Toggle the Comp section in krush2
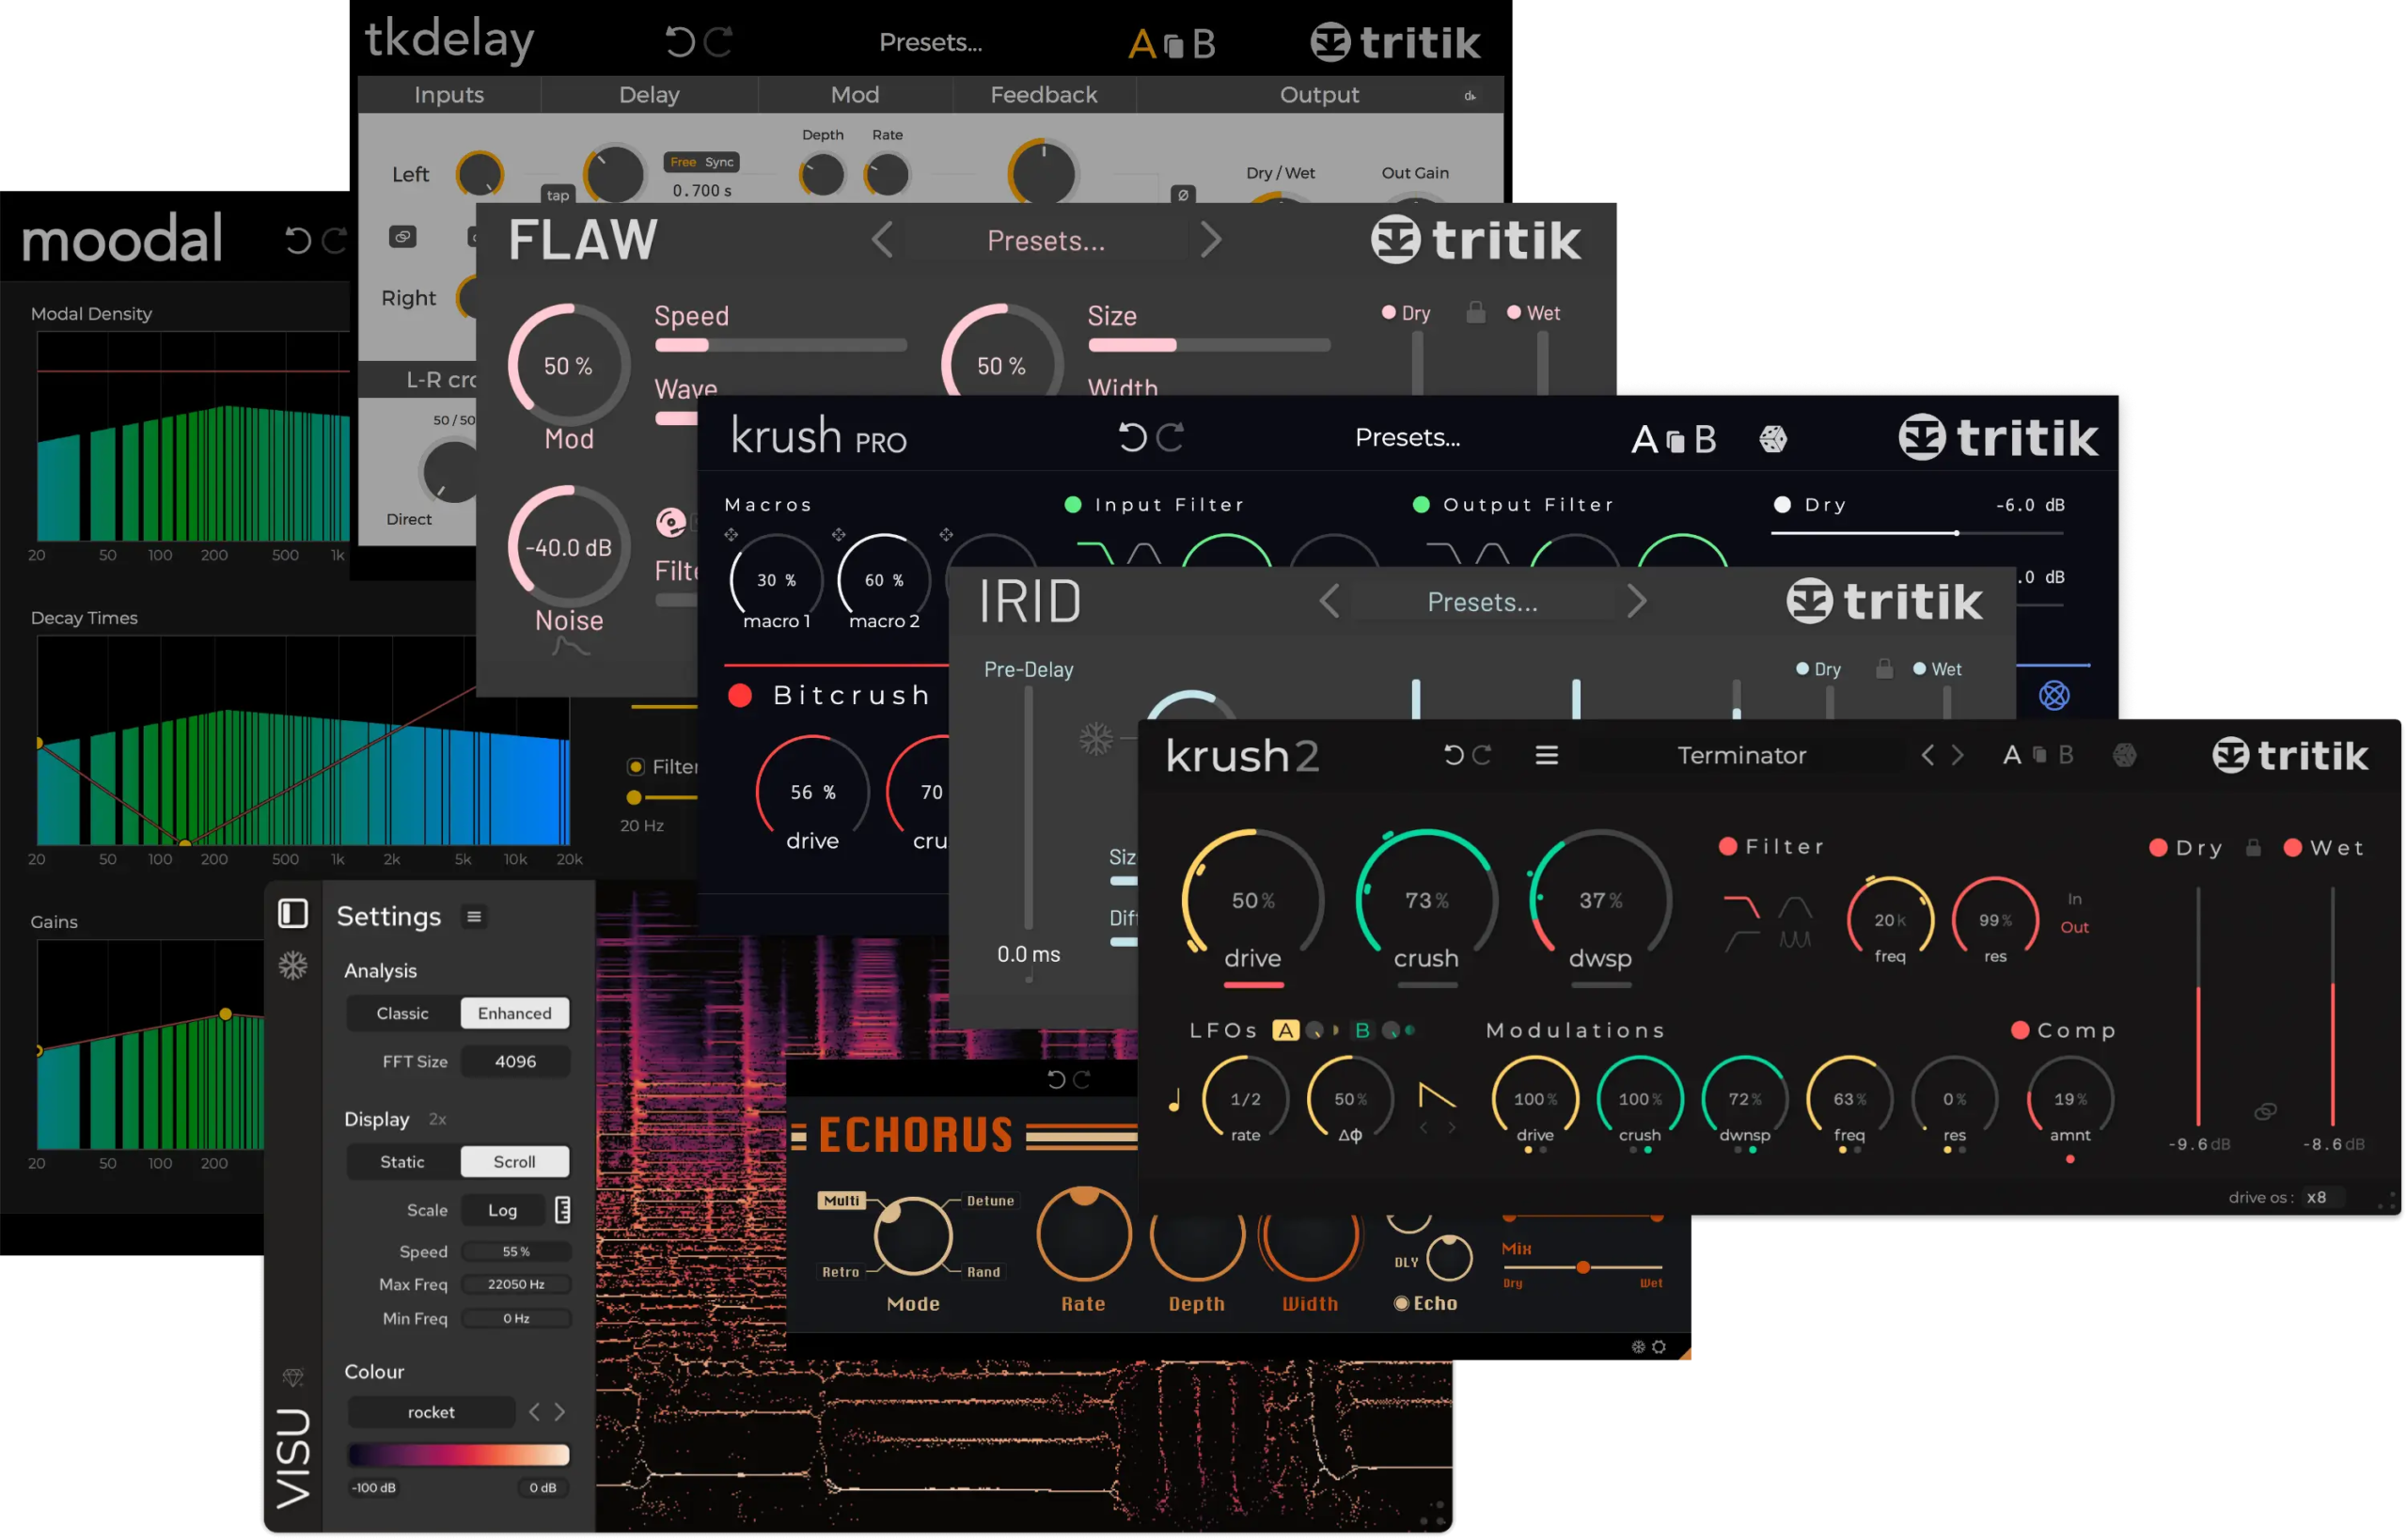2407x1540 pixels. pos(2019,1030)
